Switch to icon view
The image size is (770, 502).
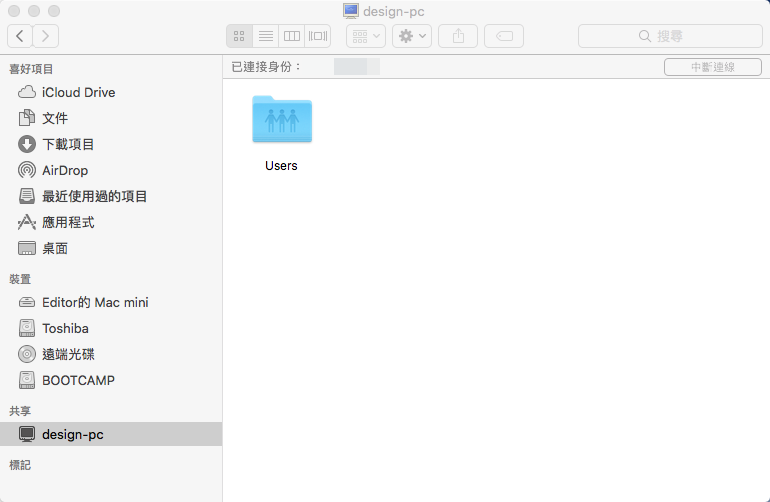click(x=239, y=36)
